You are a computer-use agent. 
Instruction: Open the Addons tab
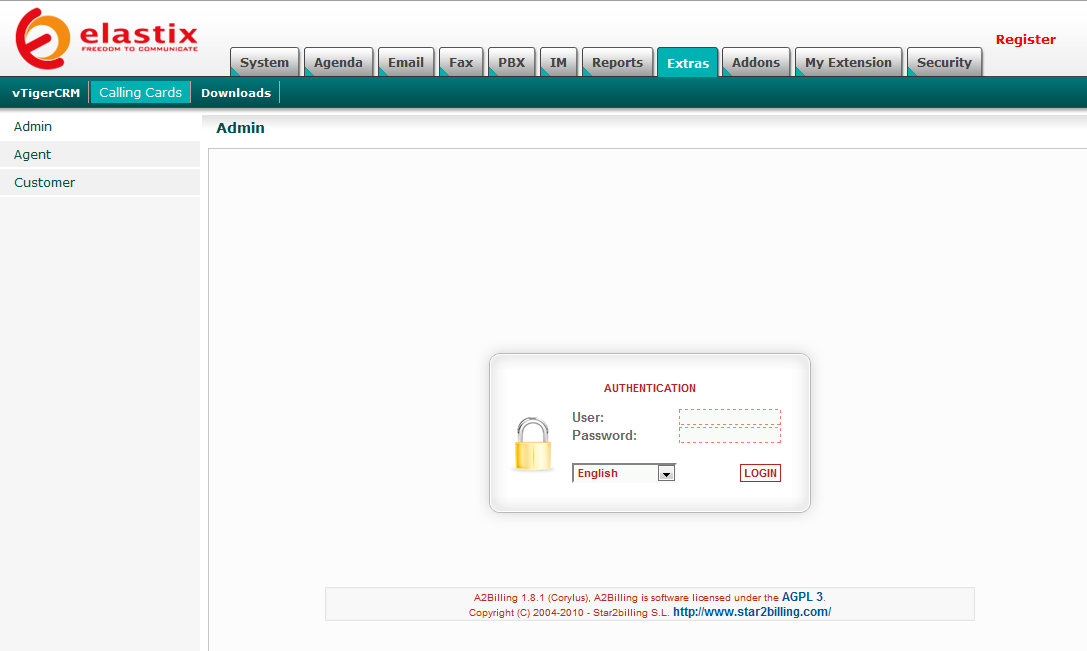click(755, 62)
